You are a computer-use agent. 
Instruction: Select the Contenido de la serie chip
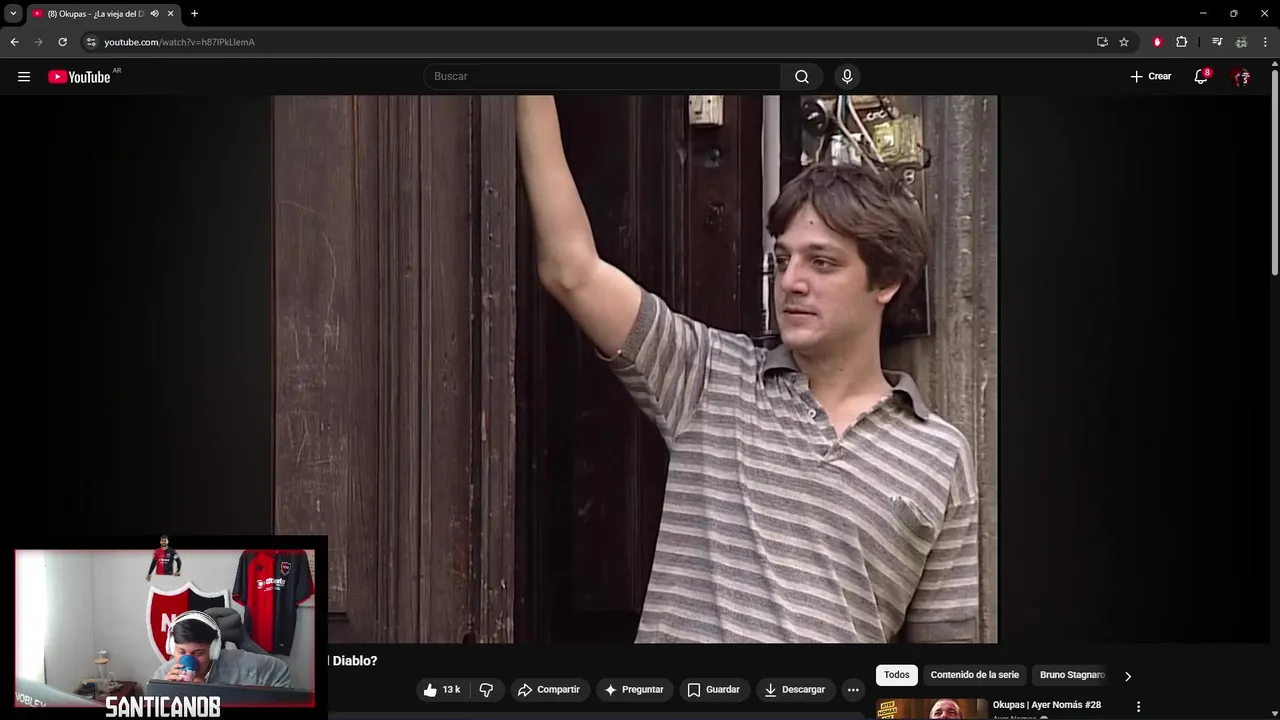pyautogui.click(x=975, y=675)
